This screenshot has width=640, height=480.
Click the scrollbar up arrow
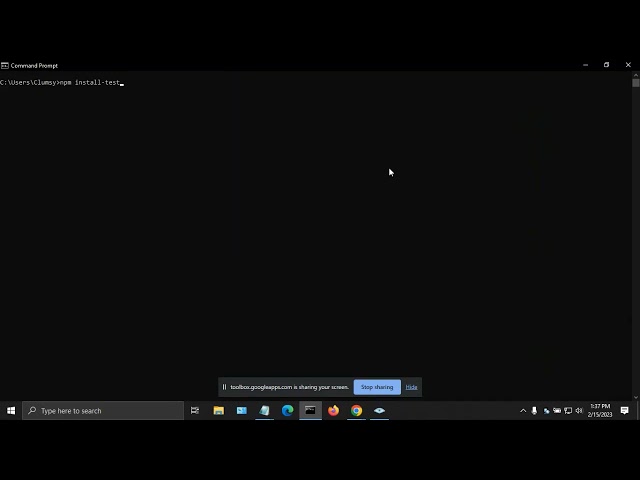(636, 75)
